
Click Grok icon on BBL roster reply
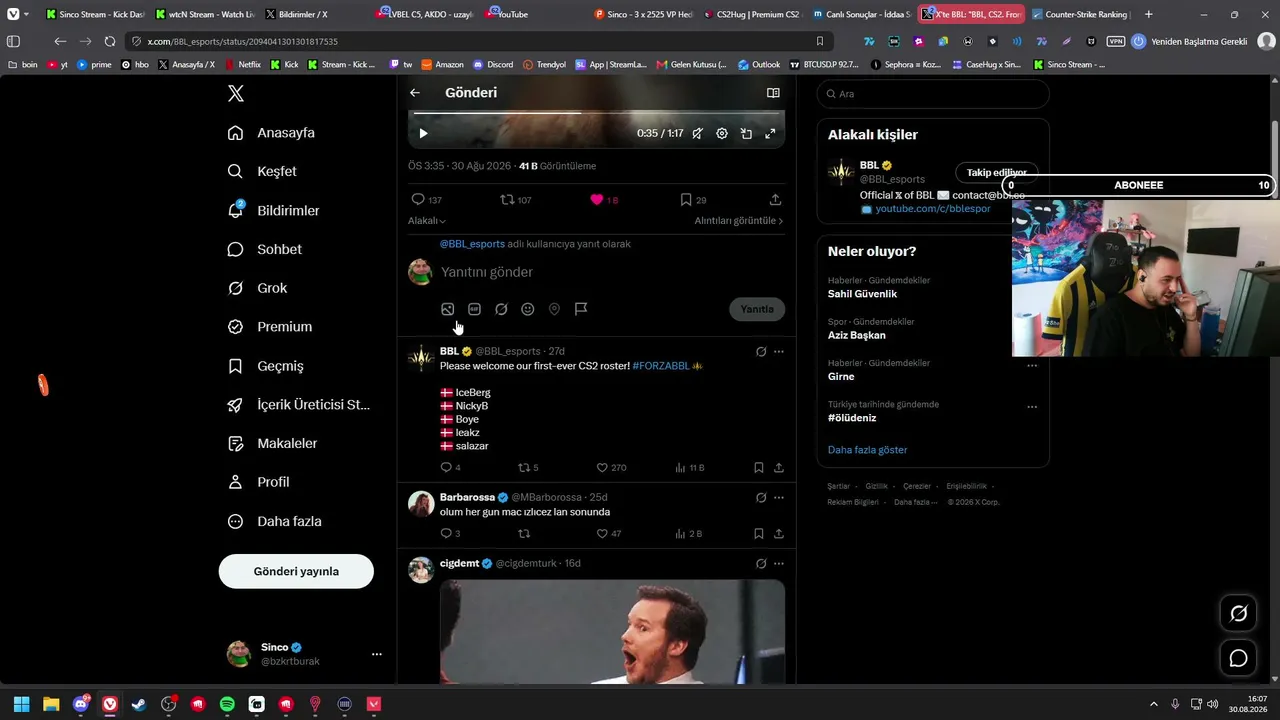(761, 352)
